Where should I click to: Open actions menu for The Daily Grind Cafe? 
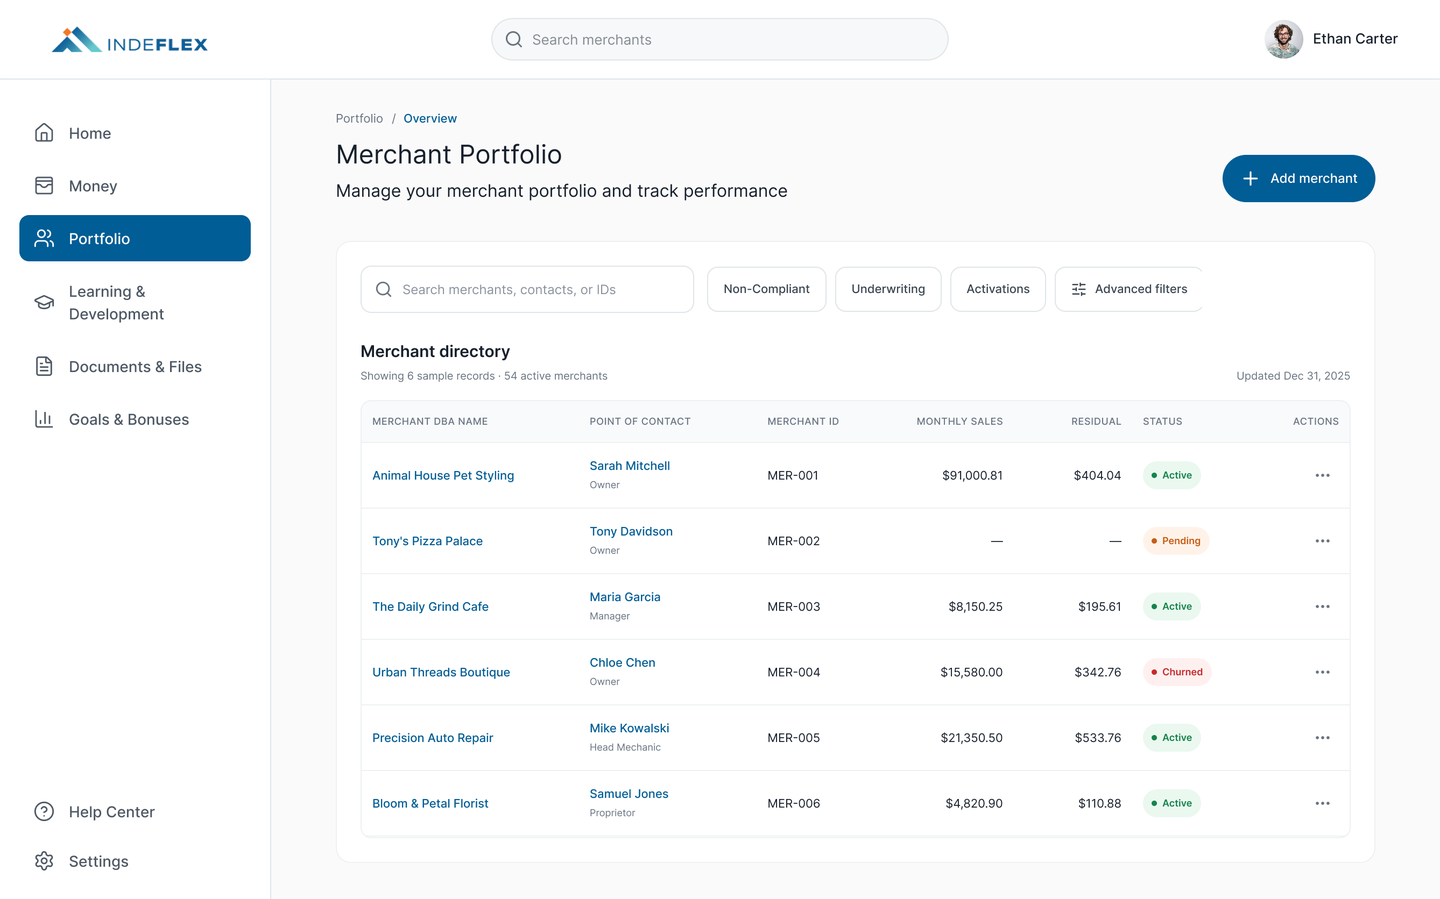[x=1322, y=606]
